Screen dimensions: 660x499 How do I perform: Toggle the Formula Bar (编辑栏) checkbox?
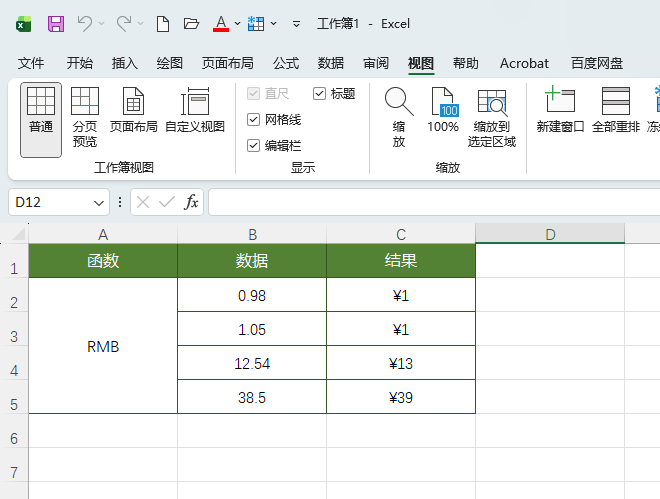coord(253,146)
